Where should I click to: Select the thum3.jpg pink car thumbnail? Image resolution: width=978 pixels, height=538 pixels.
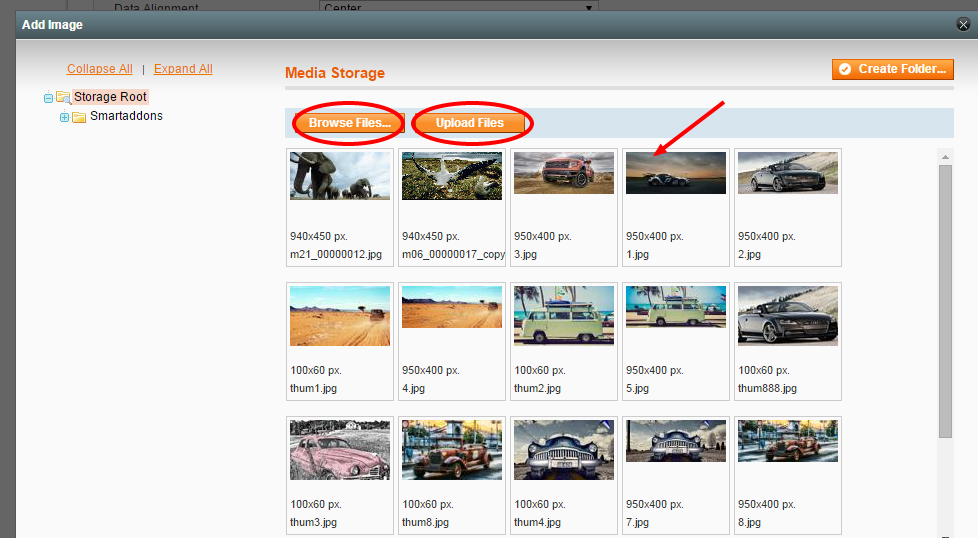tap(340, 450)
